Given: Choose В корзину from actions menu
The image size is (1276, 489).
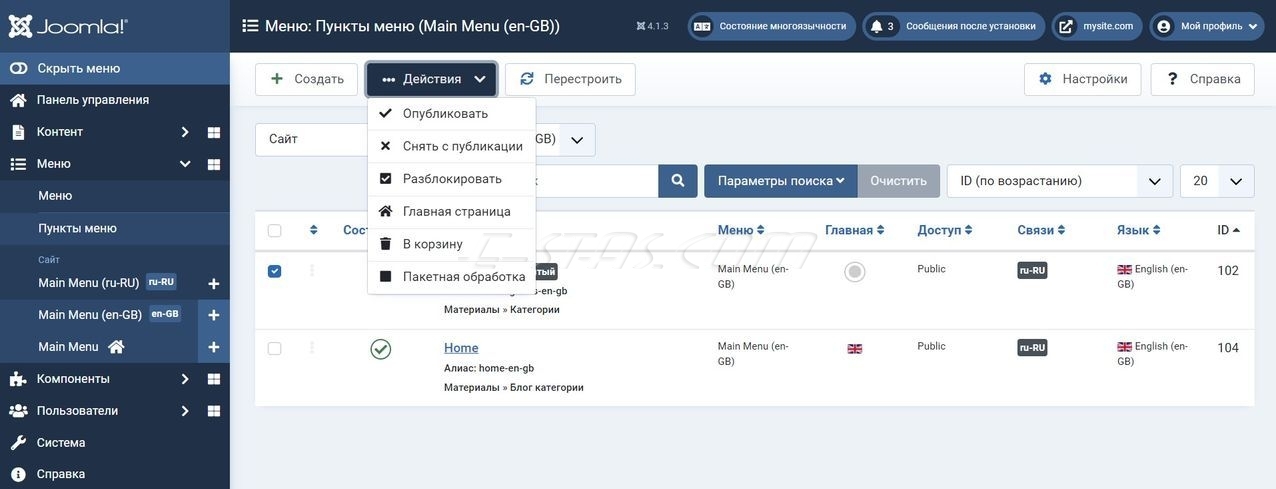Looking at the screenshot, I should tap(452, 244).
